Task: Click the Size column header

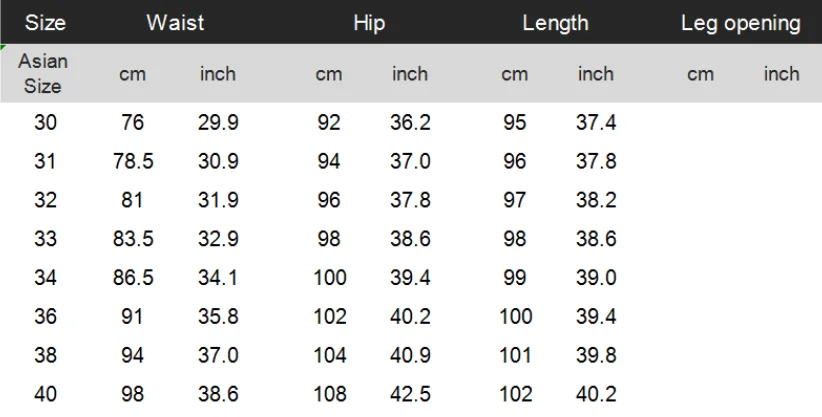Action: [45, 23]
